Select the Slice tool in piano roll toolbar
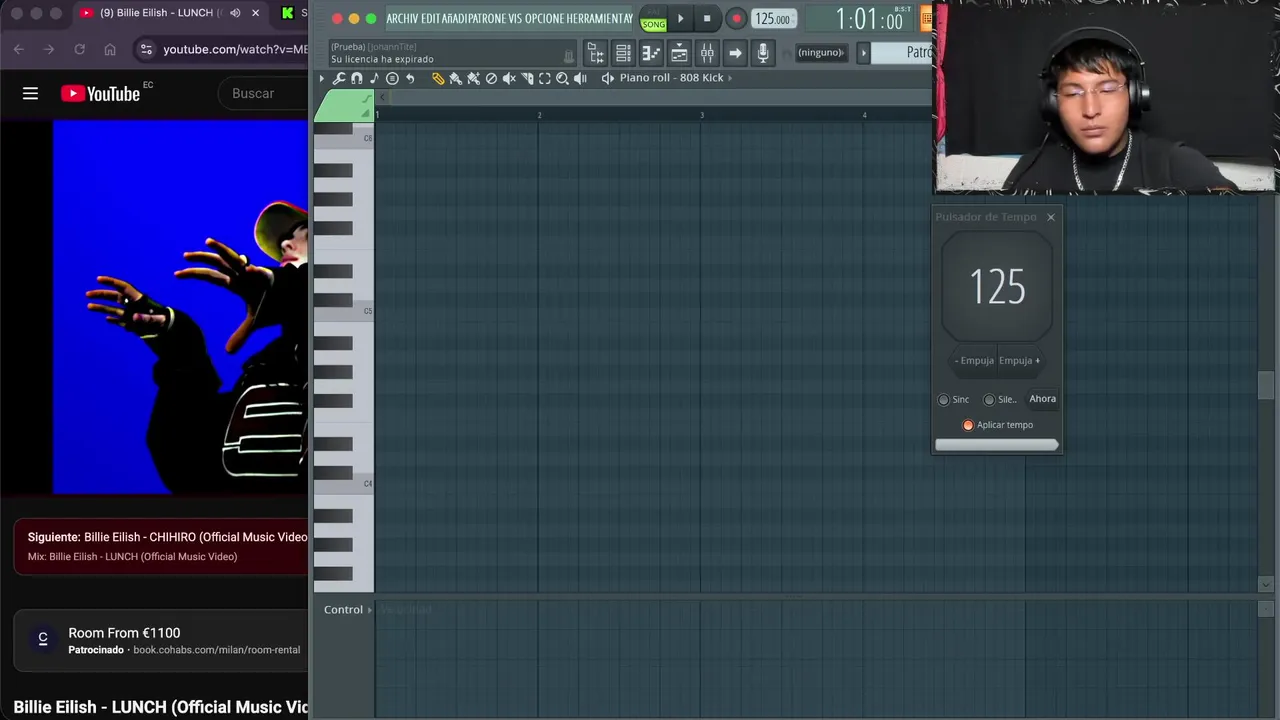The image size is (1280, 720). click(527, 78)
